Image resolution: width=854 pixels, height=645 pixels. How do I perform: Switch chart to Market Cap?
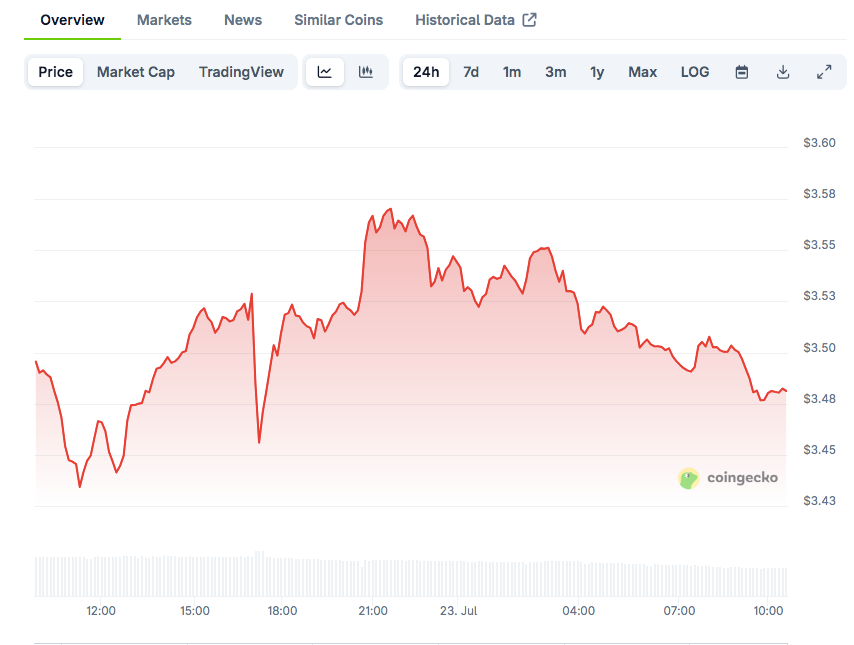[x=136, y=72]
